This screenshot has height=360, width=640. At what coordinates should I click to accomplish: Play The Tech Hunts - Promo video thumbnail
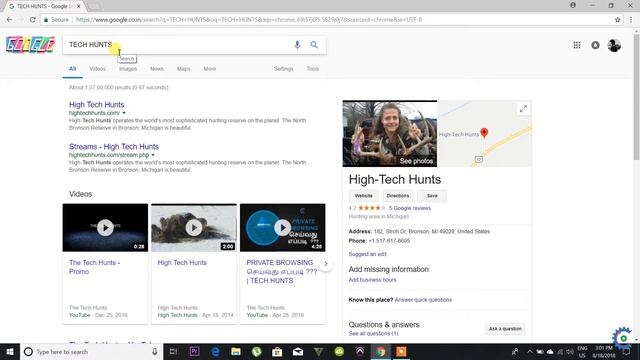105,227
